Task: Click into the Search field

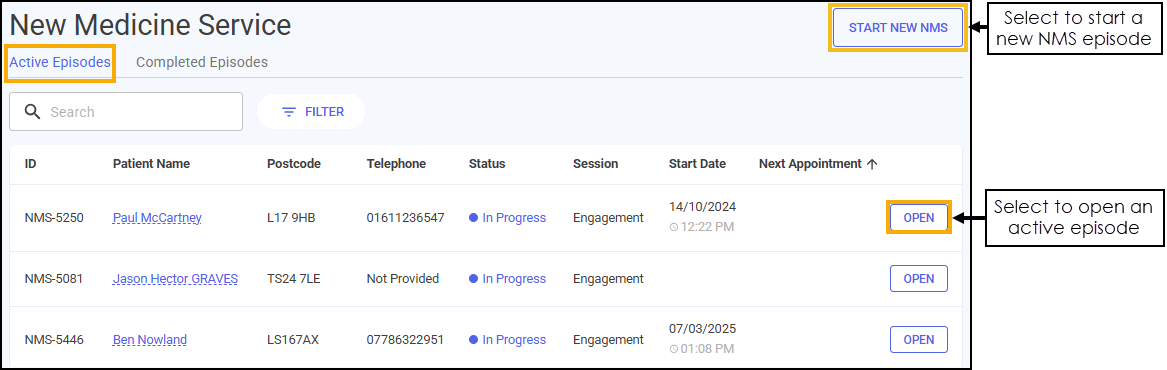Action: (126, 112)
